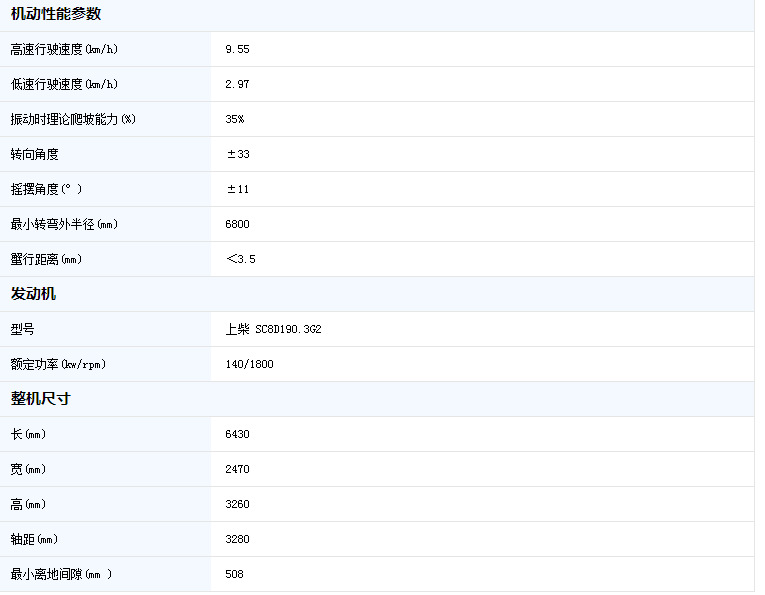Click the 蟹行距离(mm) label

click(46, 259)
